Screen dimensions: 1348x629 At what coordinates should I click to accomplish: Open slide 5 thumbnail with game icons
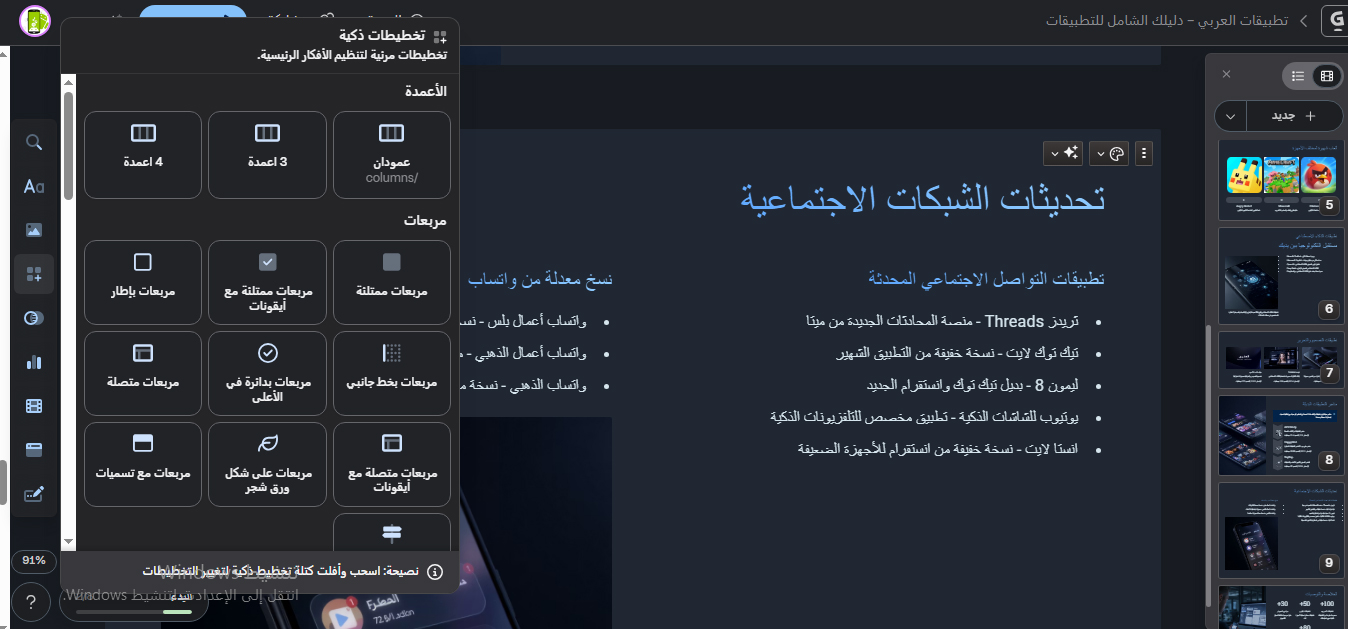[x=1280, y=180]
